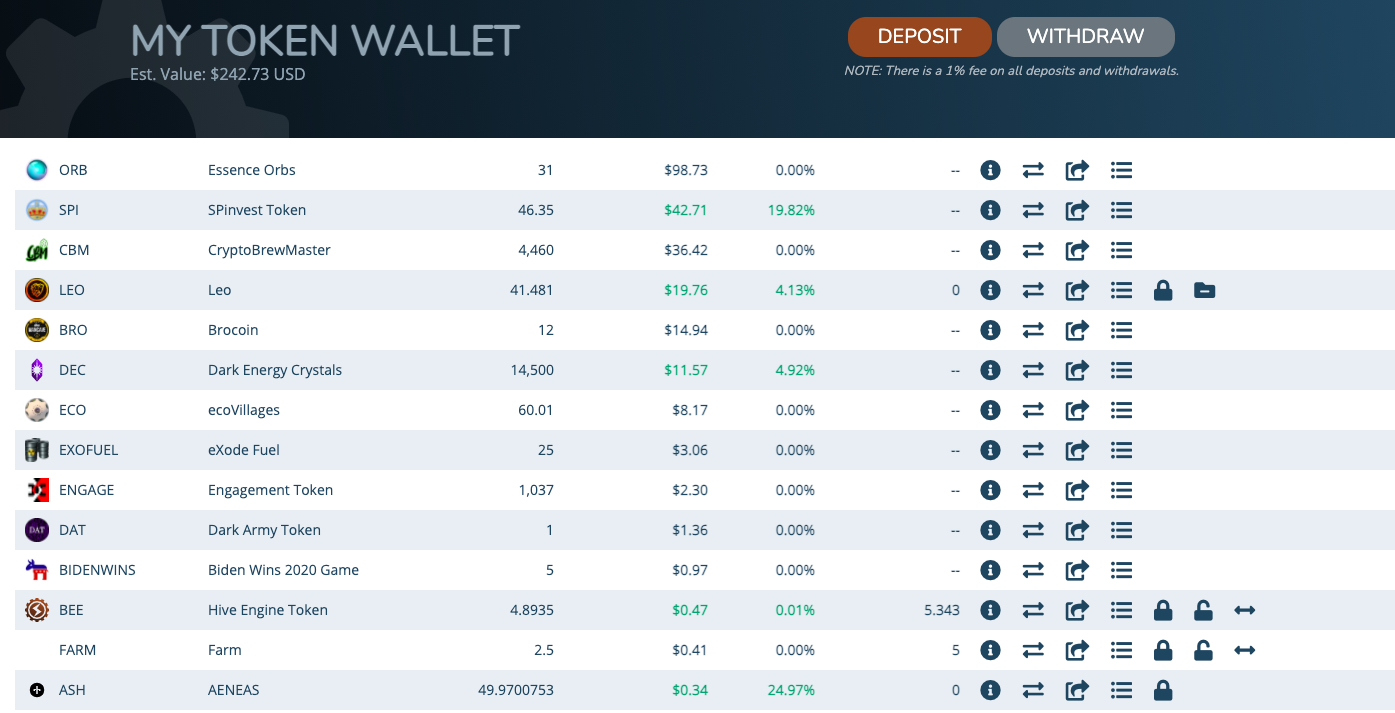Click transfer arrows icon for Brocoin
The width and height of the screenshot is (1395, 713).
pos(1033,330)
